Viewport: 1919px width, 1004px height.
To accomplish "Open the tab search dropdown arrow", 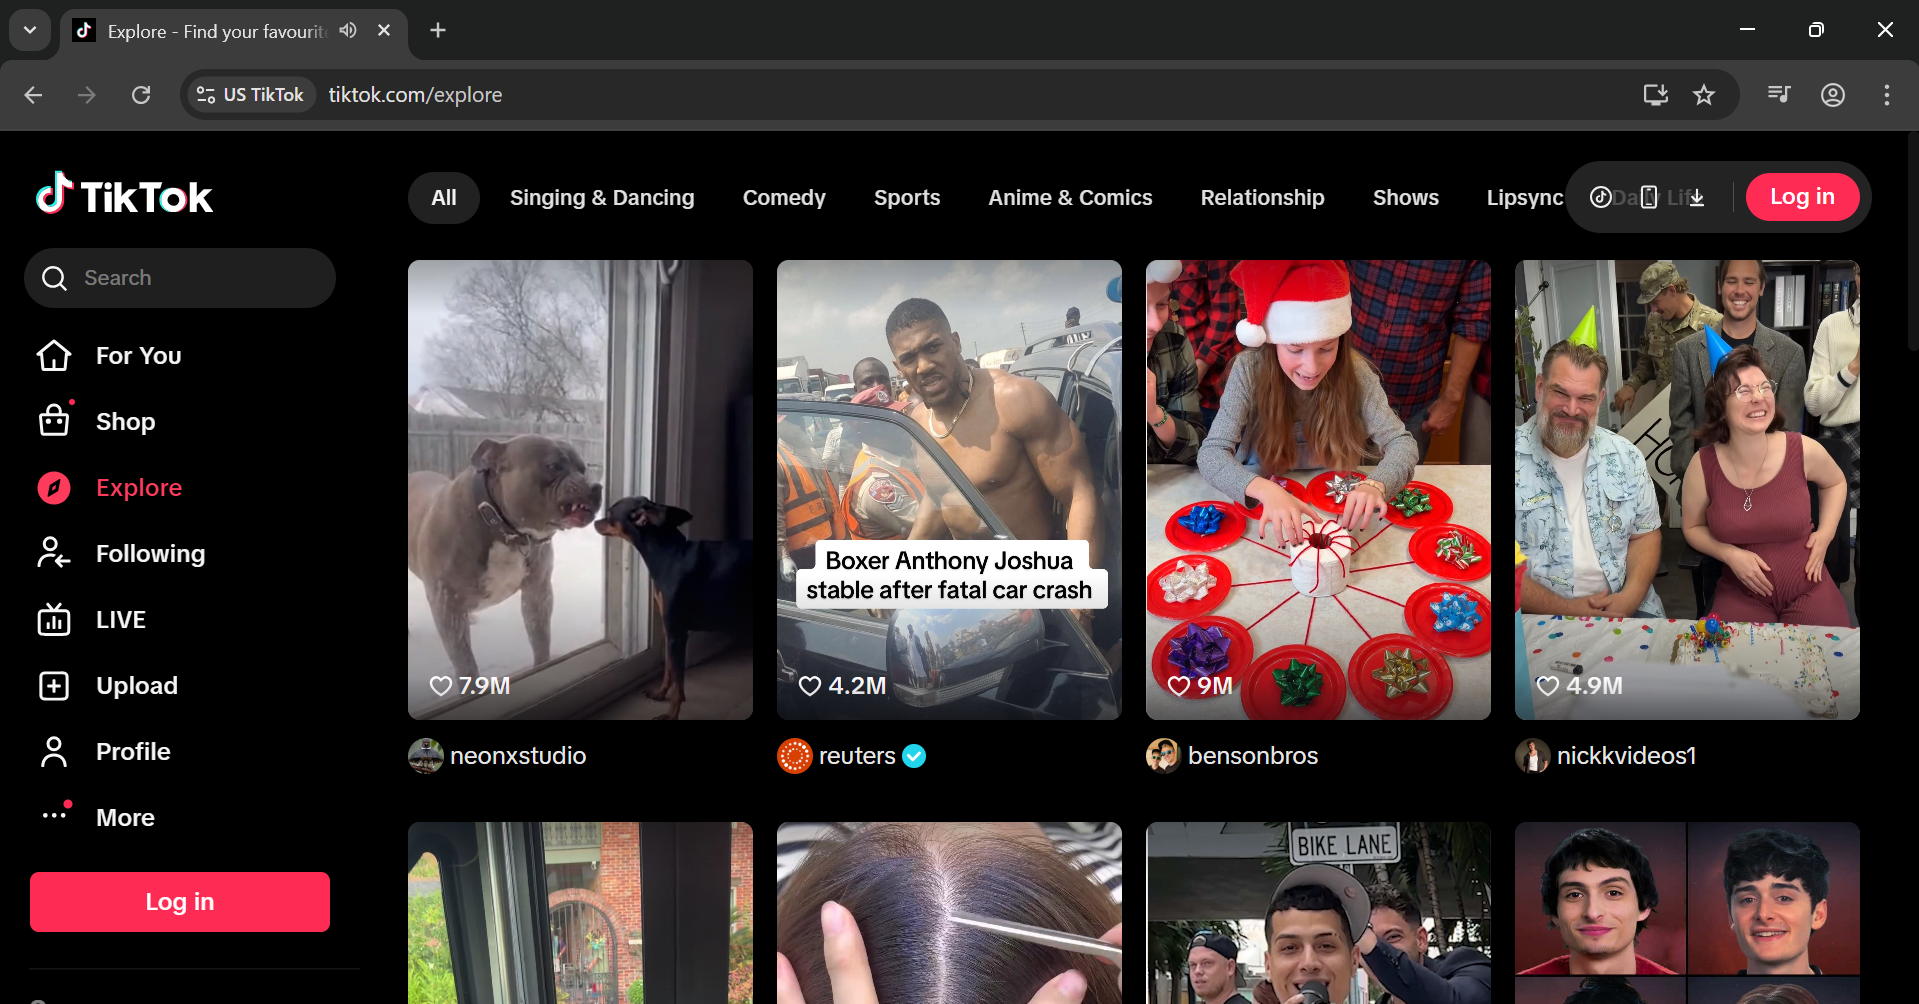I will pyautogui.click(x=30, y=30).
